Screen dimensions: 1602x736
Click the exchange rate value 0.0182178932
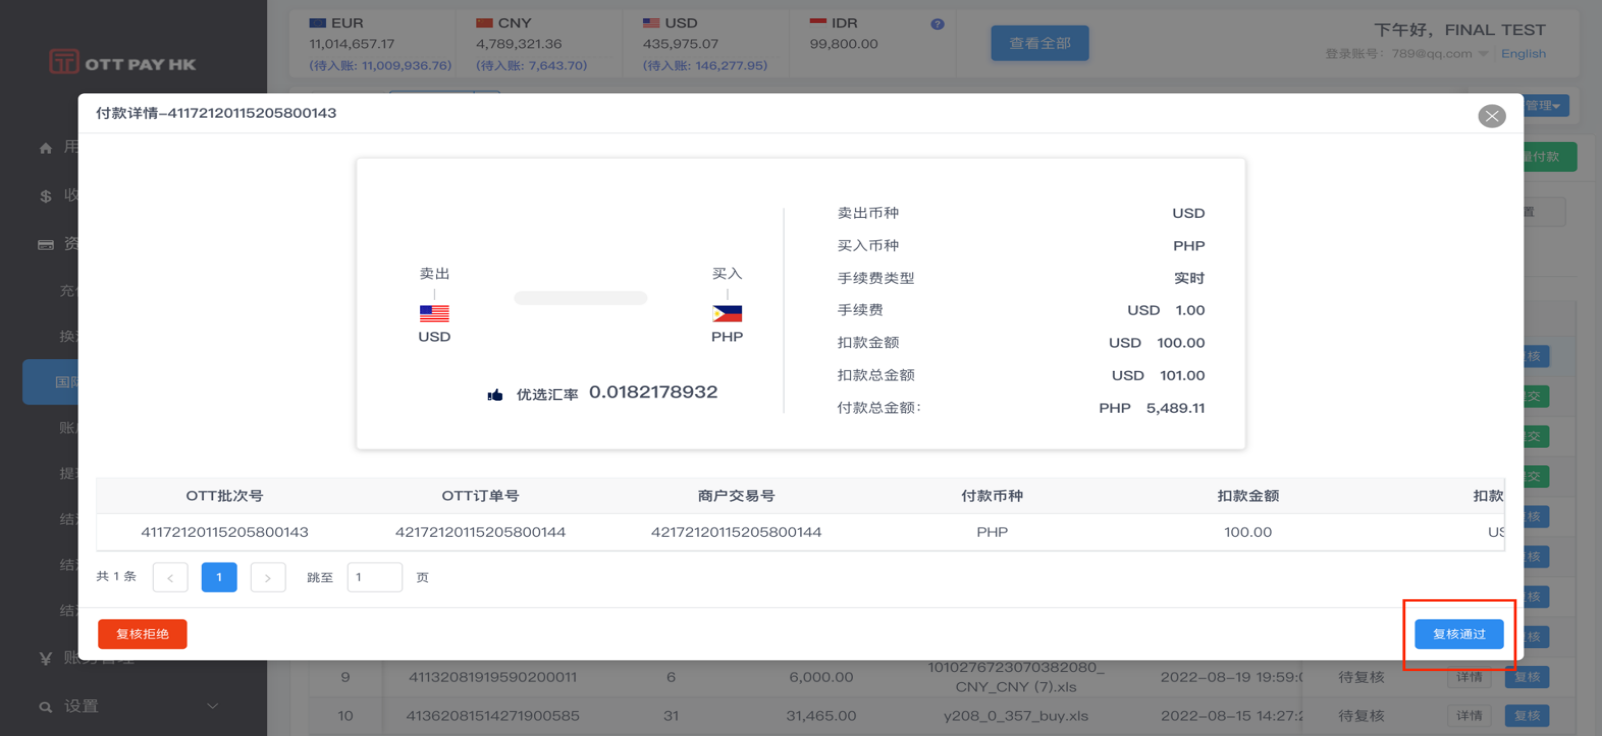tap(653, 392)
